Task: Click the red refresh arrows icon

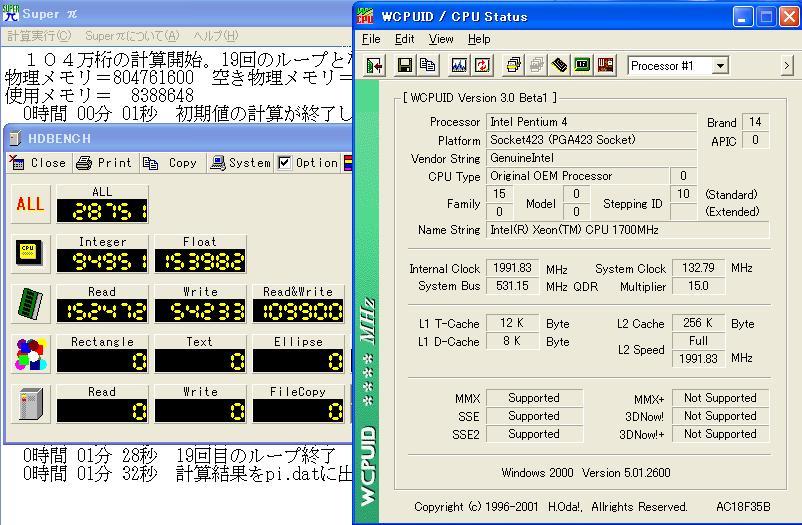Action: pyautogui.click(x=482, y=65)
